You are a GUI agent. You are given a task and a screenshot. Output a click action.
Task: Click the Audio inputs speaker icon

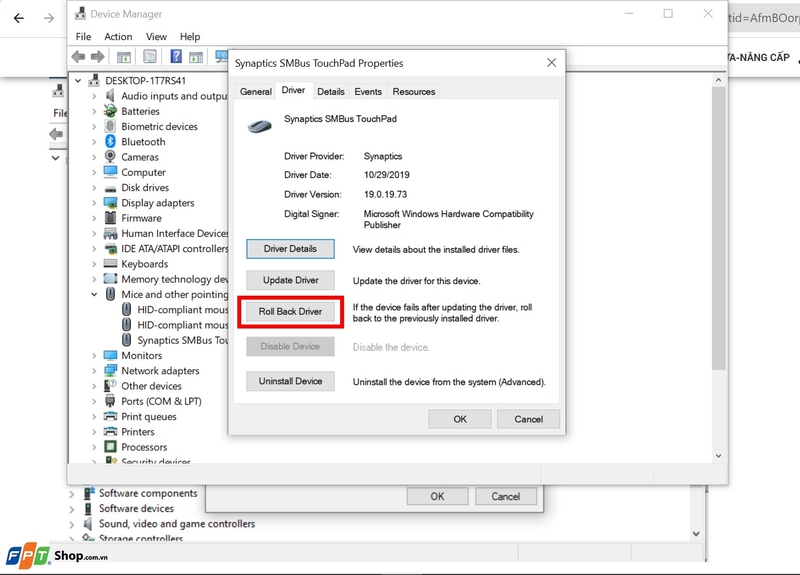[110, 95]
